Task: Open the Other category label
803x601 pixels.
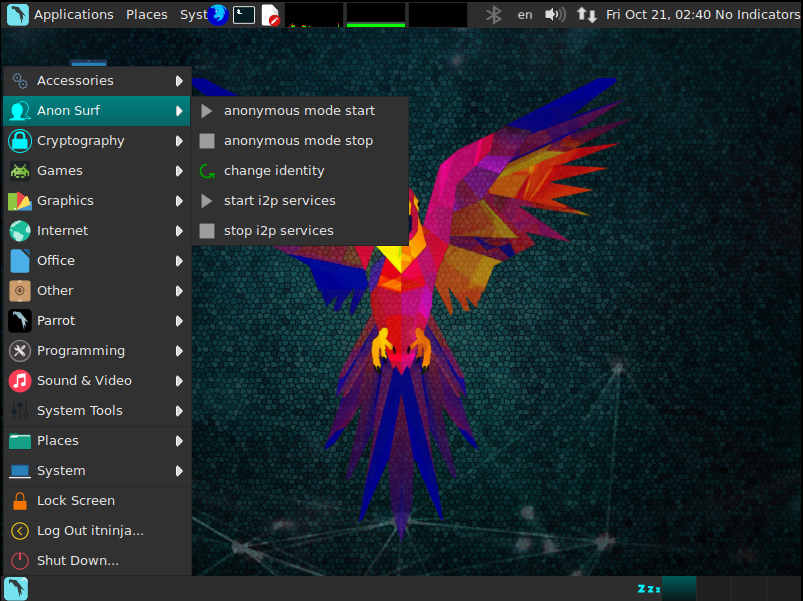Action: pos(55,291)
